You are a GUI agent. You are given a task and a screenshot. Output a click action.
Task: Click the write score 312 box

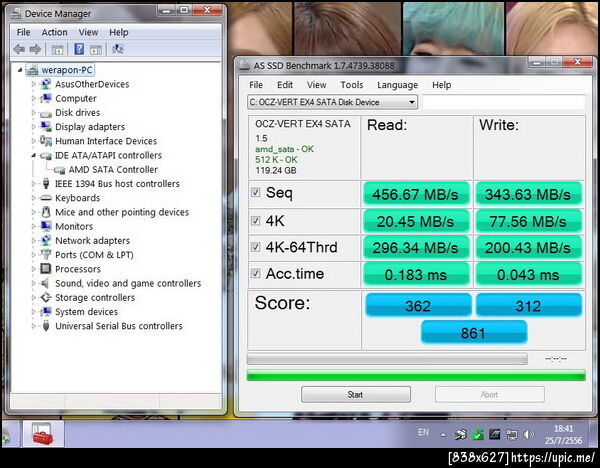pyautogui.click(x=528, y=305)
